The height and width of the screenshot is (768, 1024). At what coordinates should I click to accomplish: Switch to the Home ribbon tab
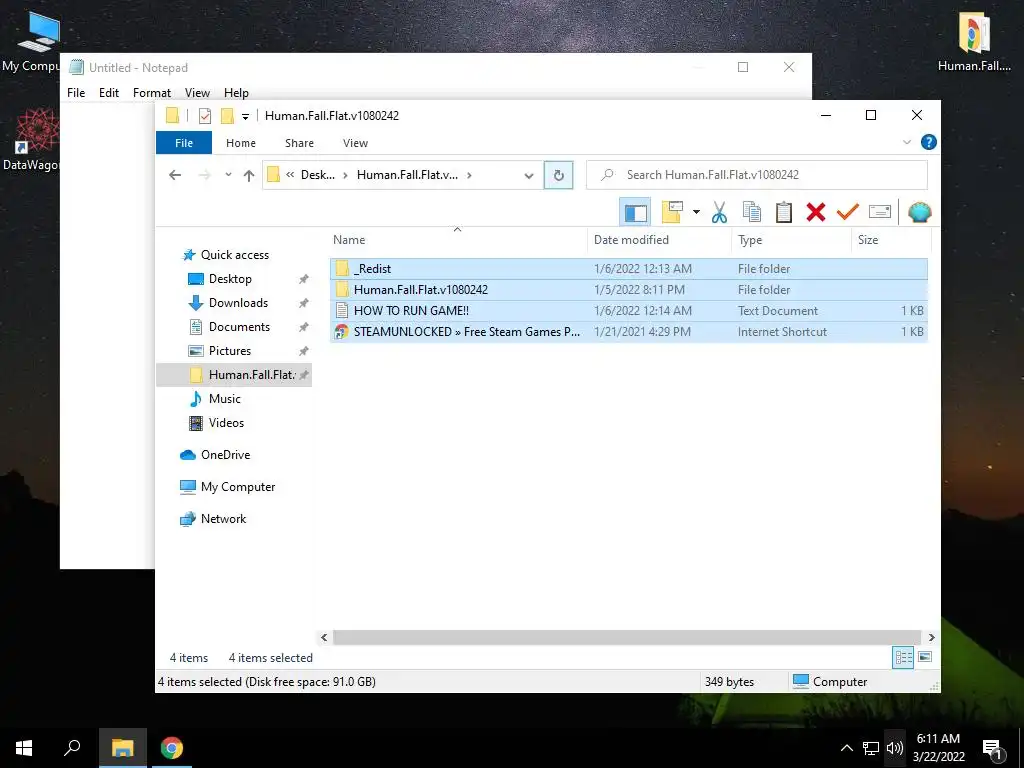click(241, 143)
